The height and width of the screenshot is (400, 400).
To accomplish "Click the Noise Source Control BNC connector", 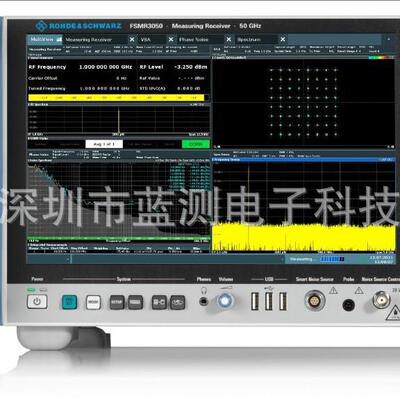I will pyautogui.click(x=381, y=300).
